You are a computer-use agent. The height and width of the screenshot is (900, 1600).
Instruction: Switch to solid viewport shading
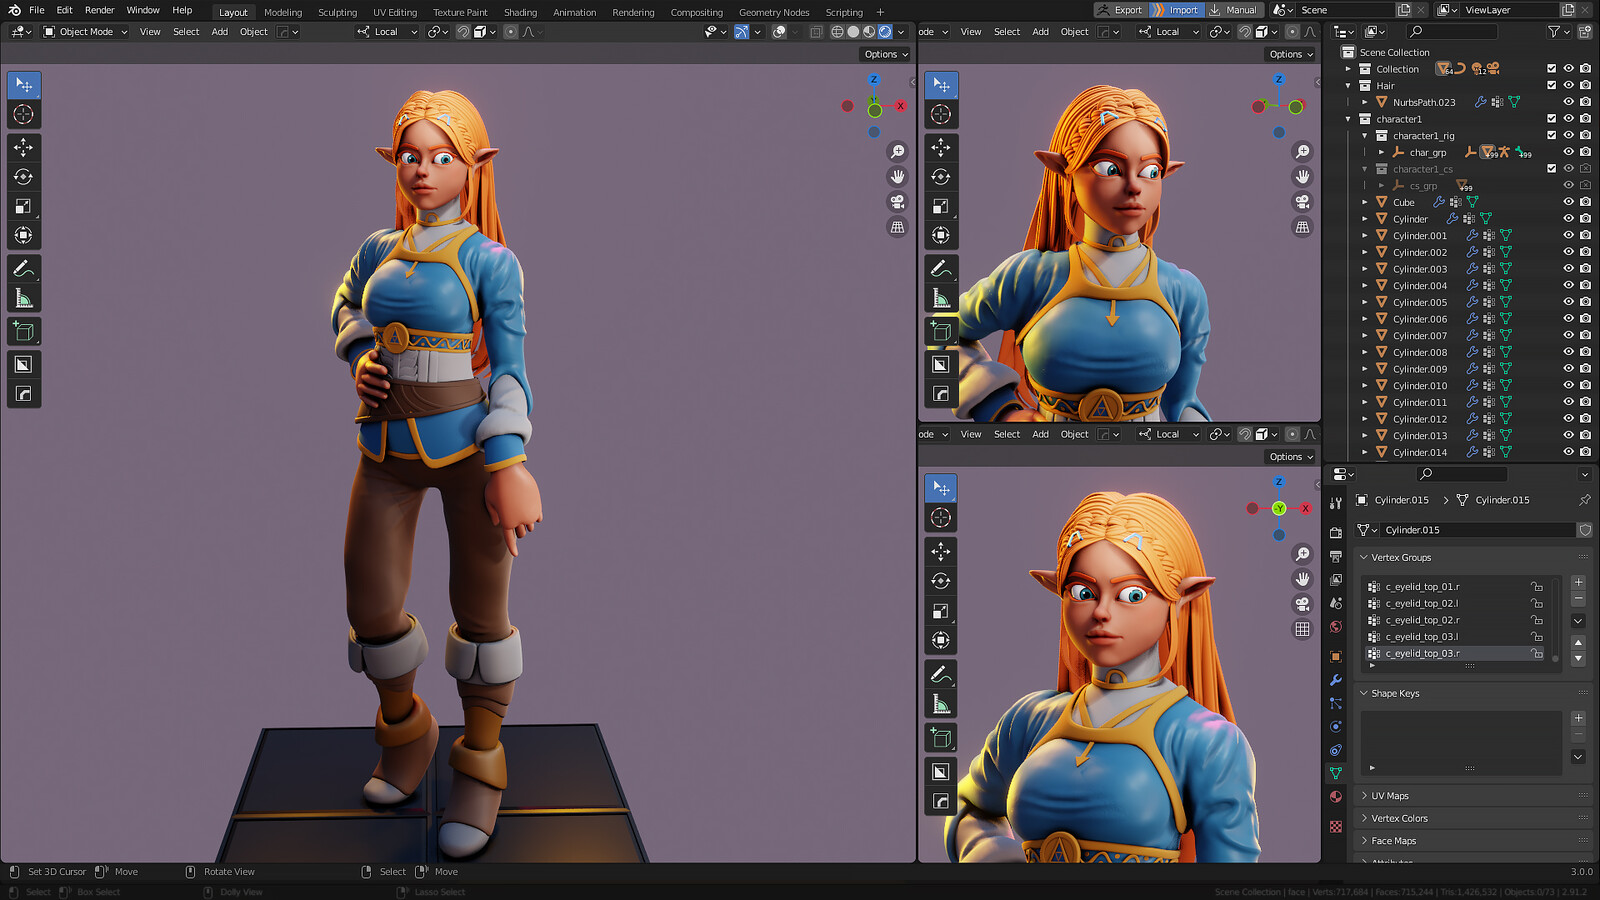tap(853, 32)
